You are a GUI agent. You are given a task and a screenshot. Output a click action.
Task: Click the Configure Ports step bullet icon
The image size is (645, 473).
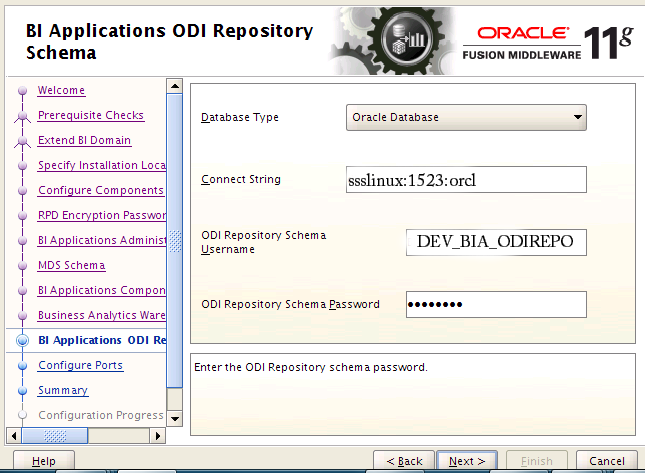(x=23, y=366)
